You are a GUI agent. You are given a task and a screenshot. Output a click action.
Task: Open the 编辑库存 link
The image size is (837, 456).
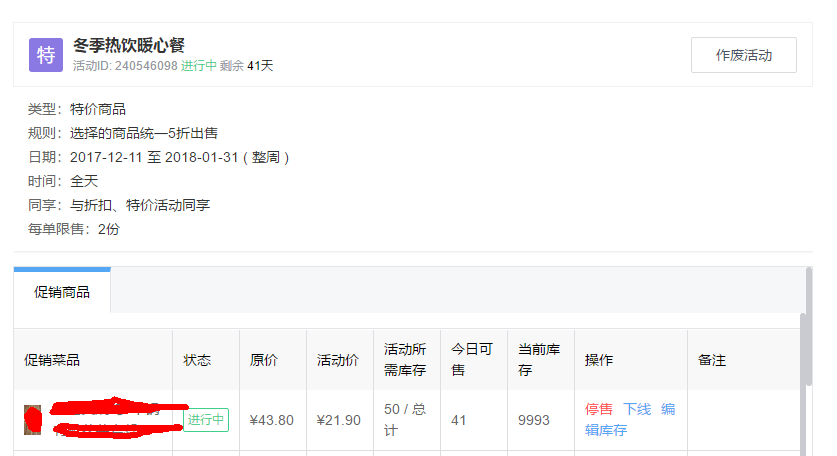(606, 430)
